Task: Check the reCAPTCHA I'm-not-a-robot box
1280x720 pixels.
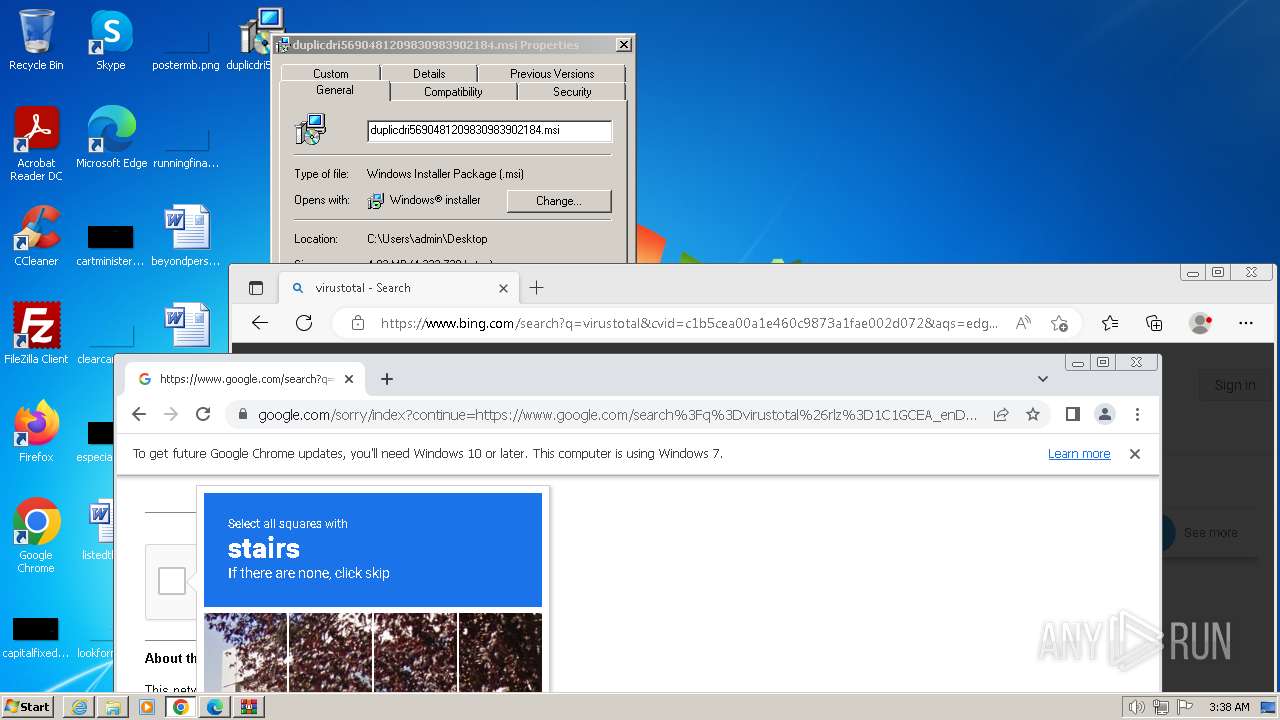Action: coord(172,581)
